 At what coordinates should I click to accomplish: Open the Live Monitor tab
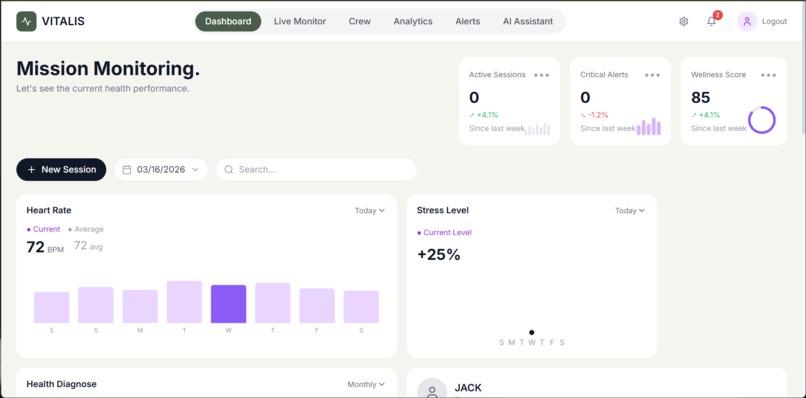coord(300,22)
